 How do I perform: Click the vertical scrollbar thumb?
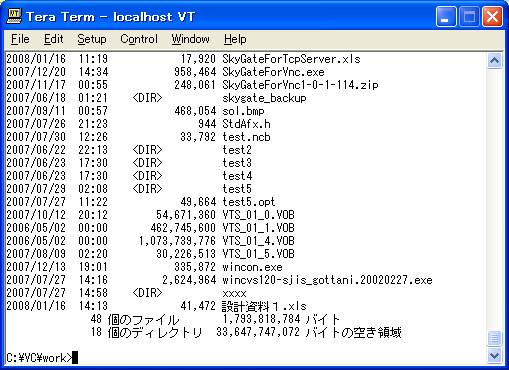(x=494, y=339)
